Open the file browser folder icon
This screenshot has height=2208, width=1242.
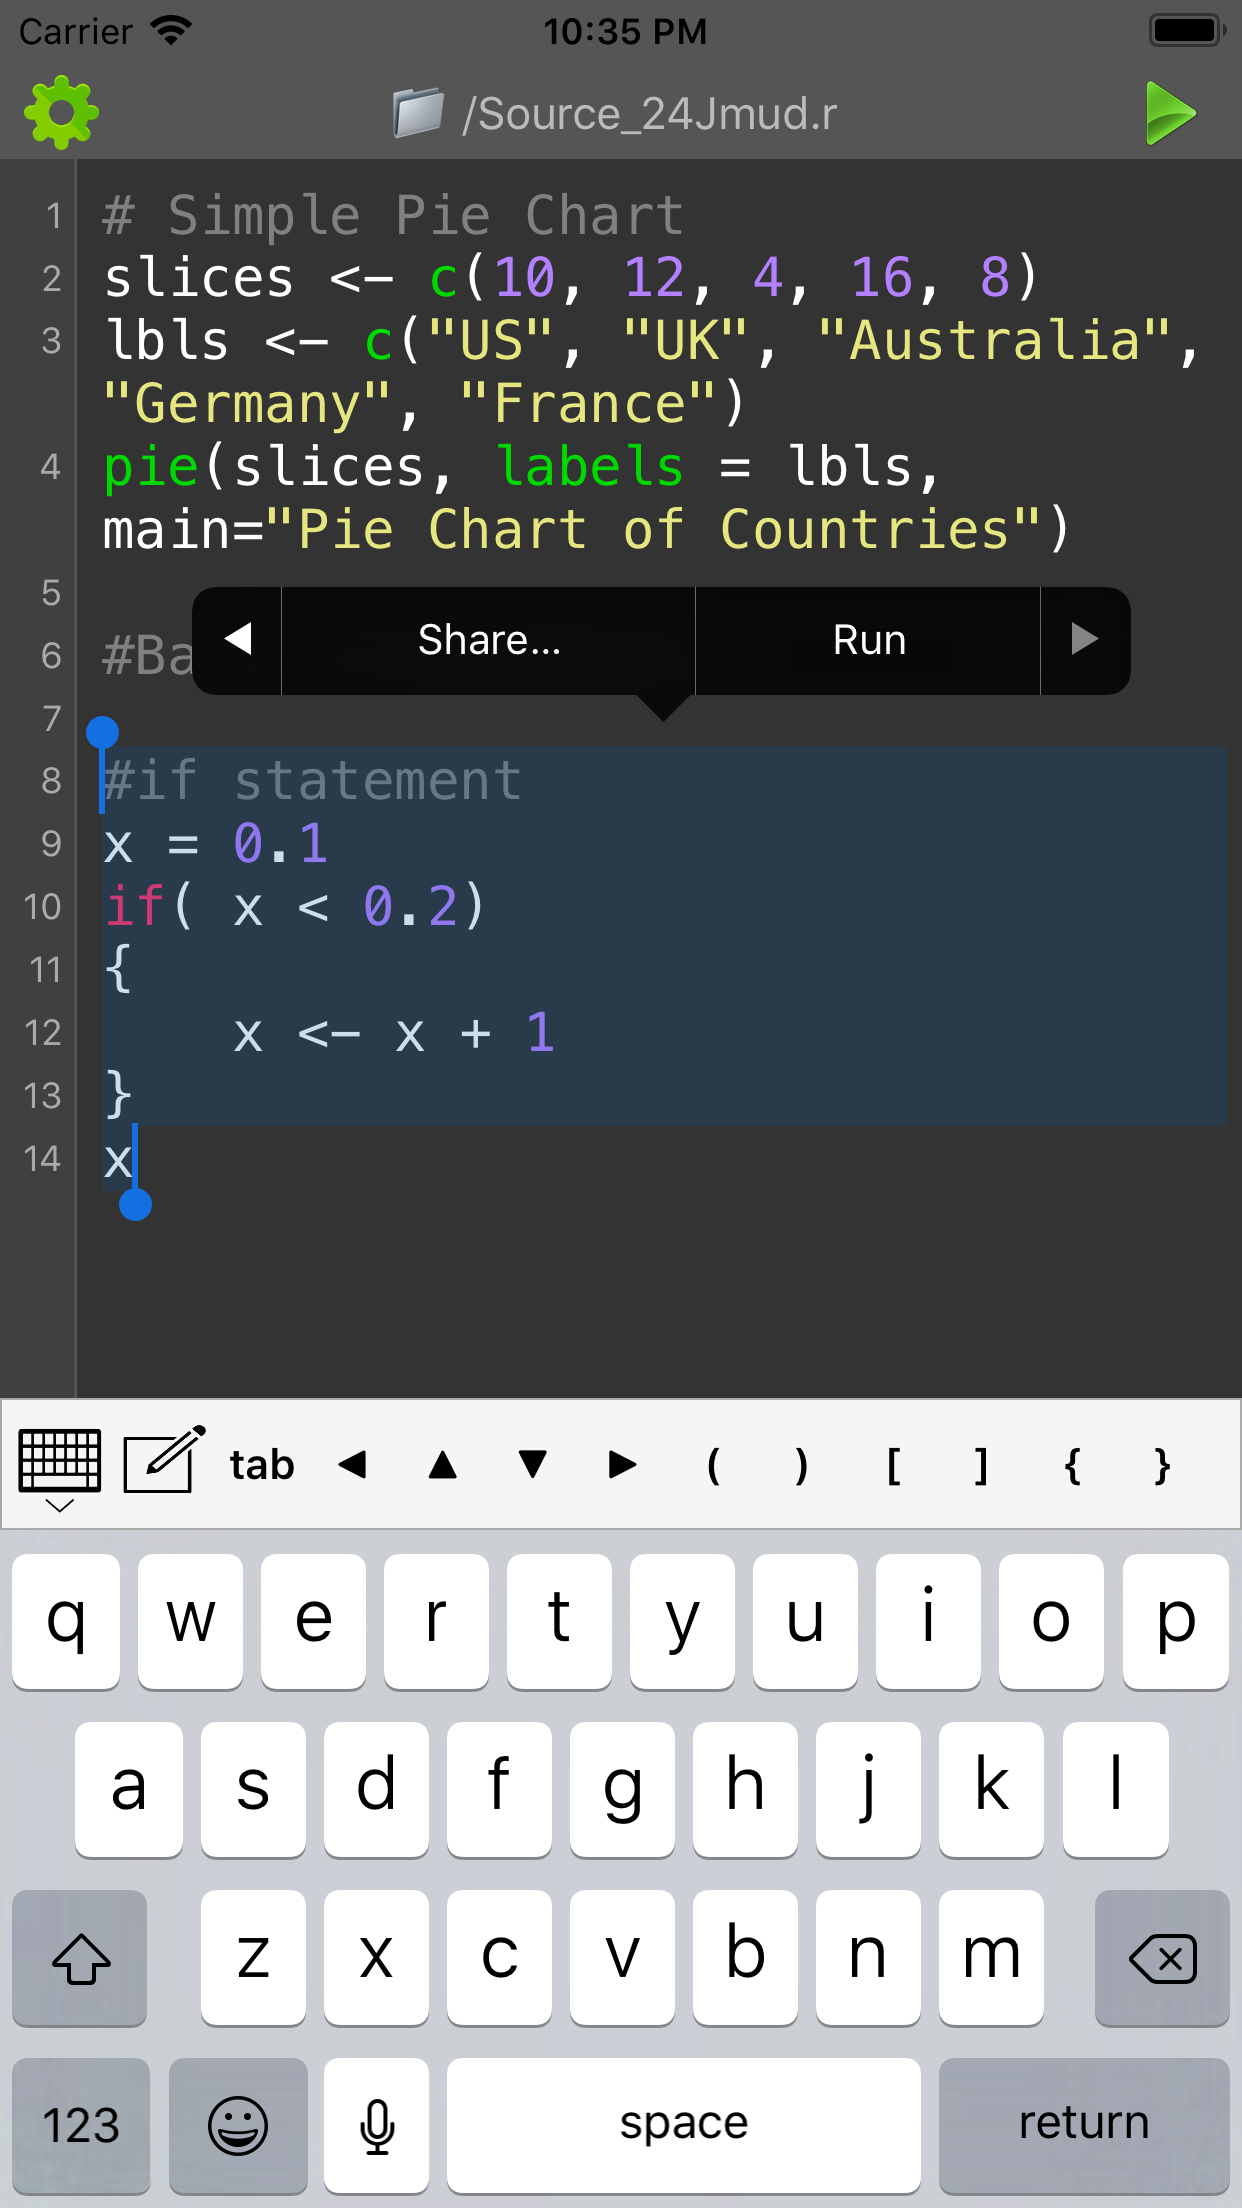(418, 112)
